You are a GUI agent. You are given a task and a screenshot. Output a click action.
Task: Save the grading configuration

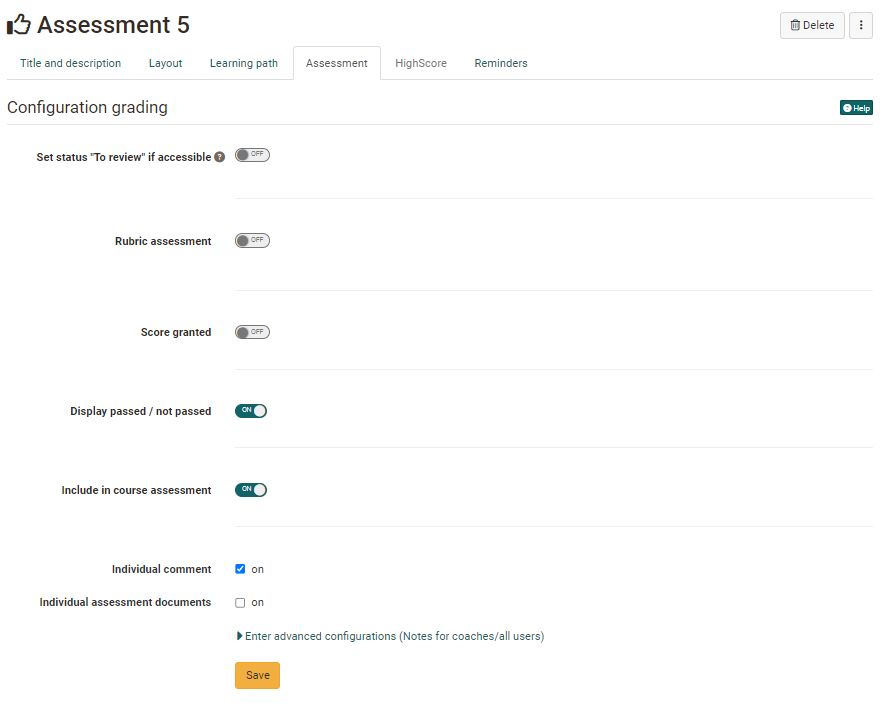[257, 675]
